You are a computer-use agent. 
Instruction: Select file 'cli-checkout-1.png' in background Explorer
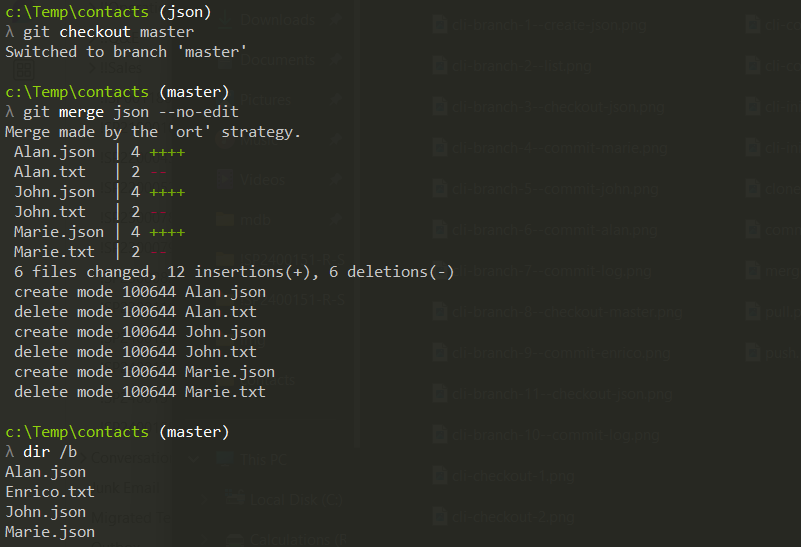513,476
